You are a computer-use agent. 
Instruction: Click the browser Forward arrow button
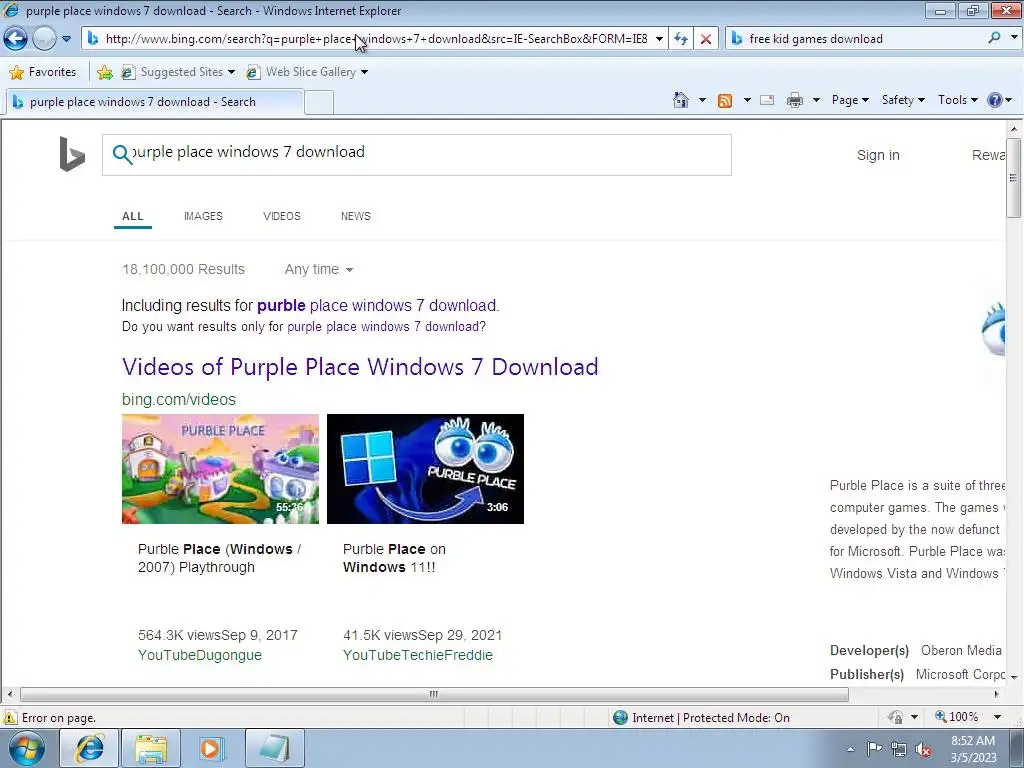tap(44, 39)
